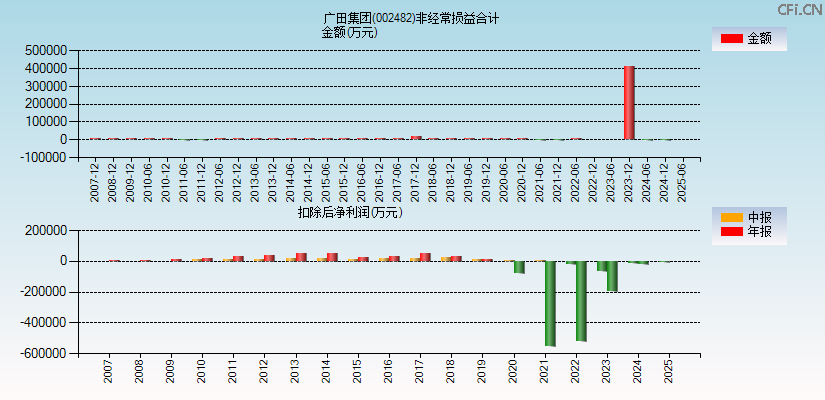Screen dimensions: 825x400
Task: Click the 年报 legend label
Action: click(759, 232)
